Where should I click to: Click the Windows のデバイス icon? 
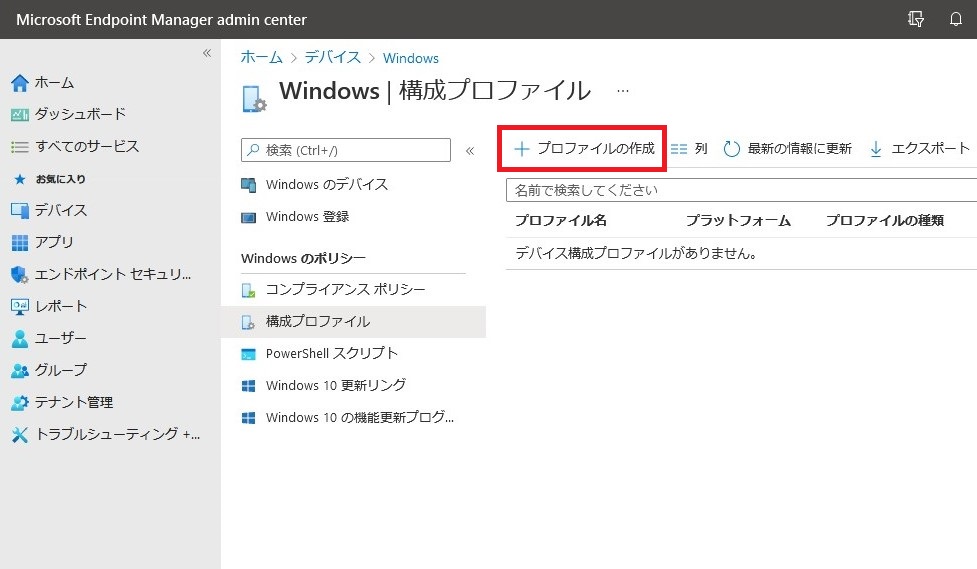pyautogui.click(x=249, y=185)
